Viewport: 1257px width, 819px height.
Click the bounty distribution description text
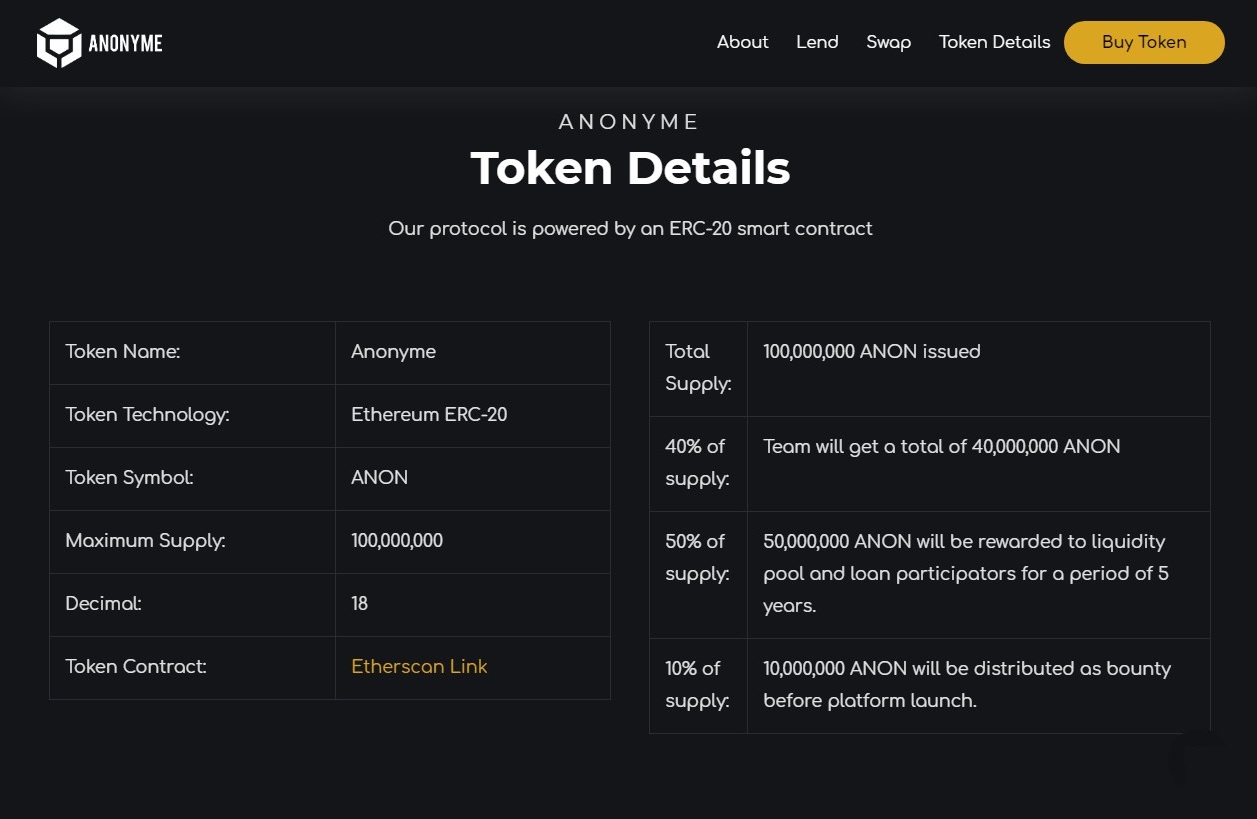click(966, 684)
